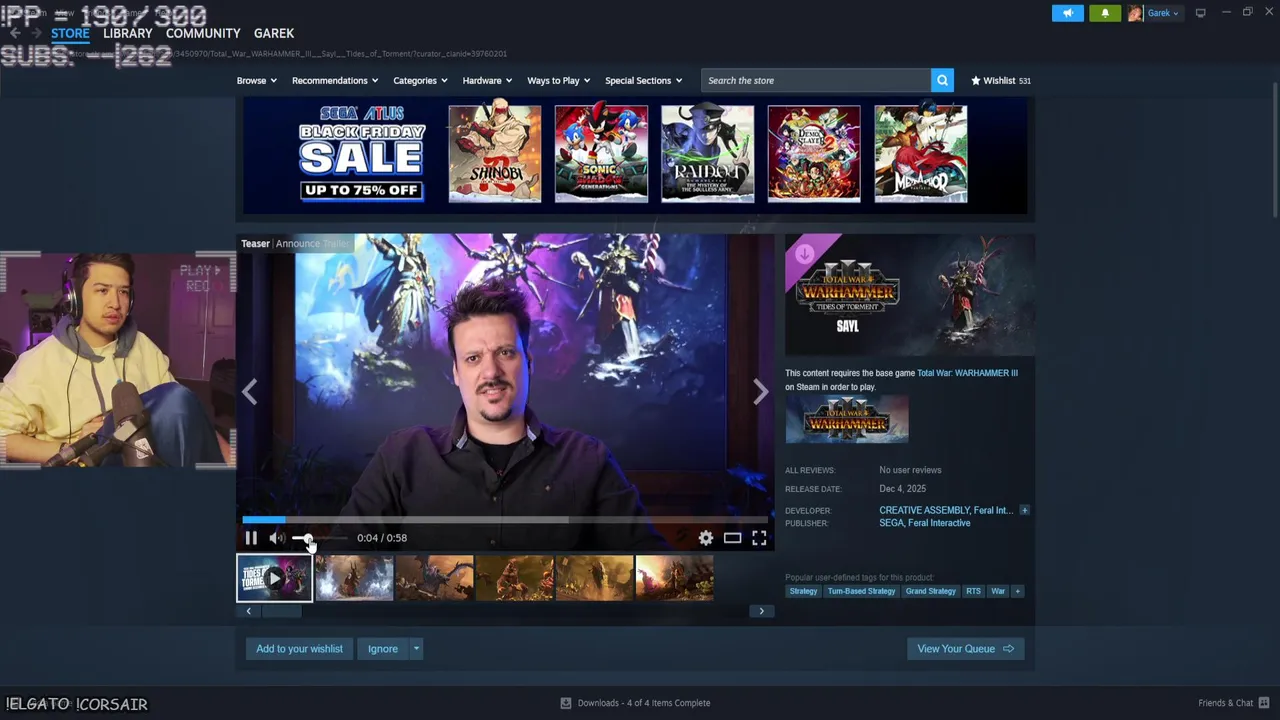
Task: Open CREATIVE ASSEMBLY developer link
Action: (925, 510)
